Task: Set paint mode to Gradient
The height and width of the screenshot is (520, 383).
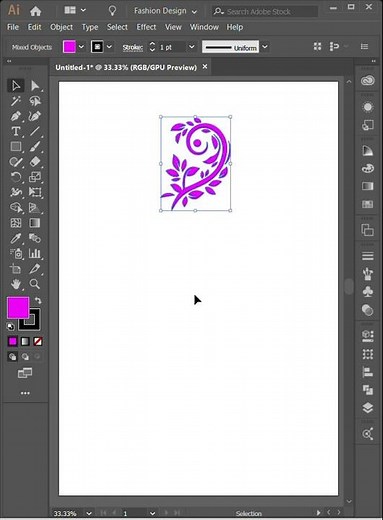Action: click(x=25, y=341)
